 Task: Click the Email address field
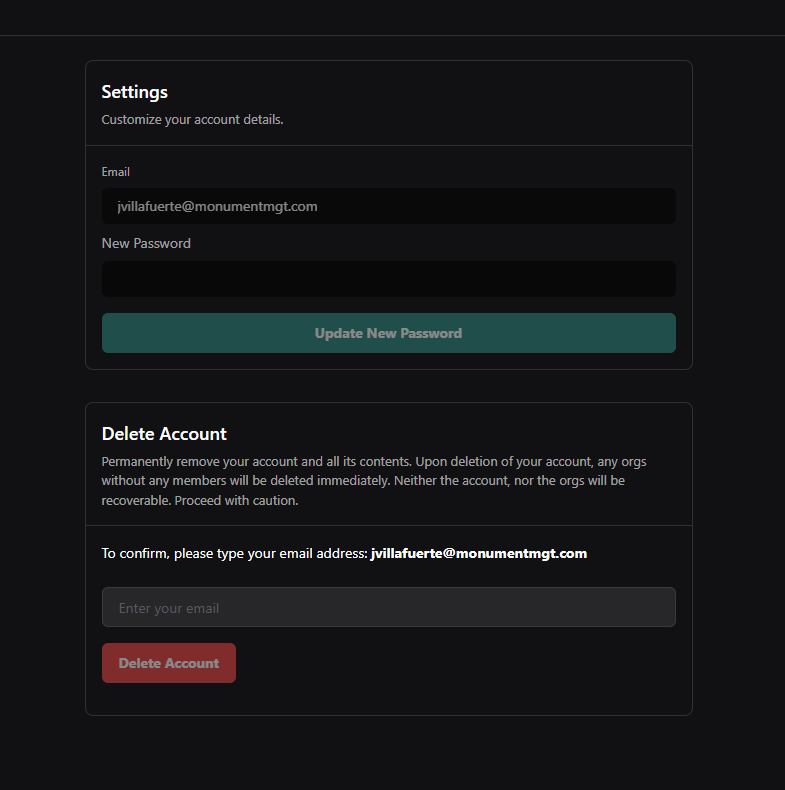(388, 206)
